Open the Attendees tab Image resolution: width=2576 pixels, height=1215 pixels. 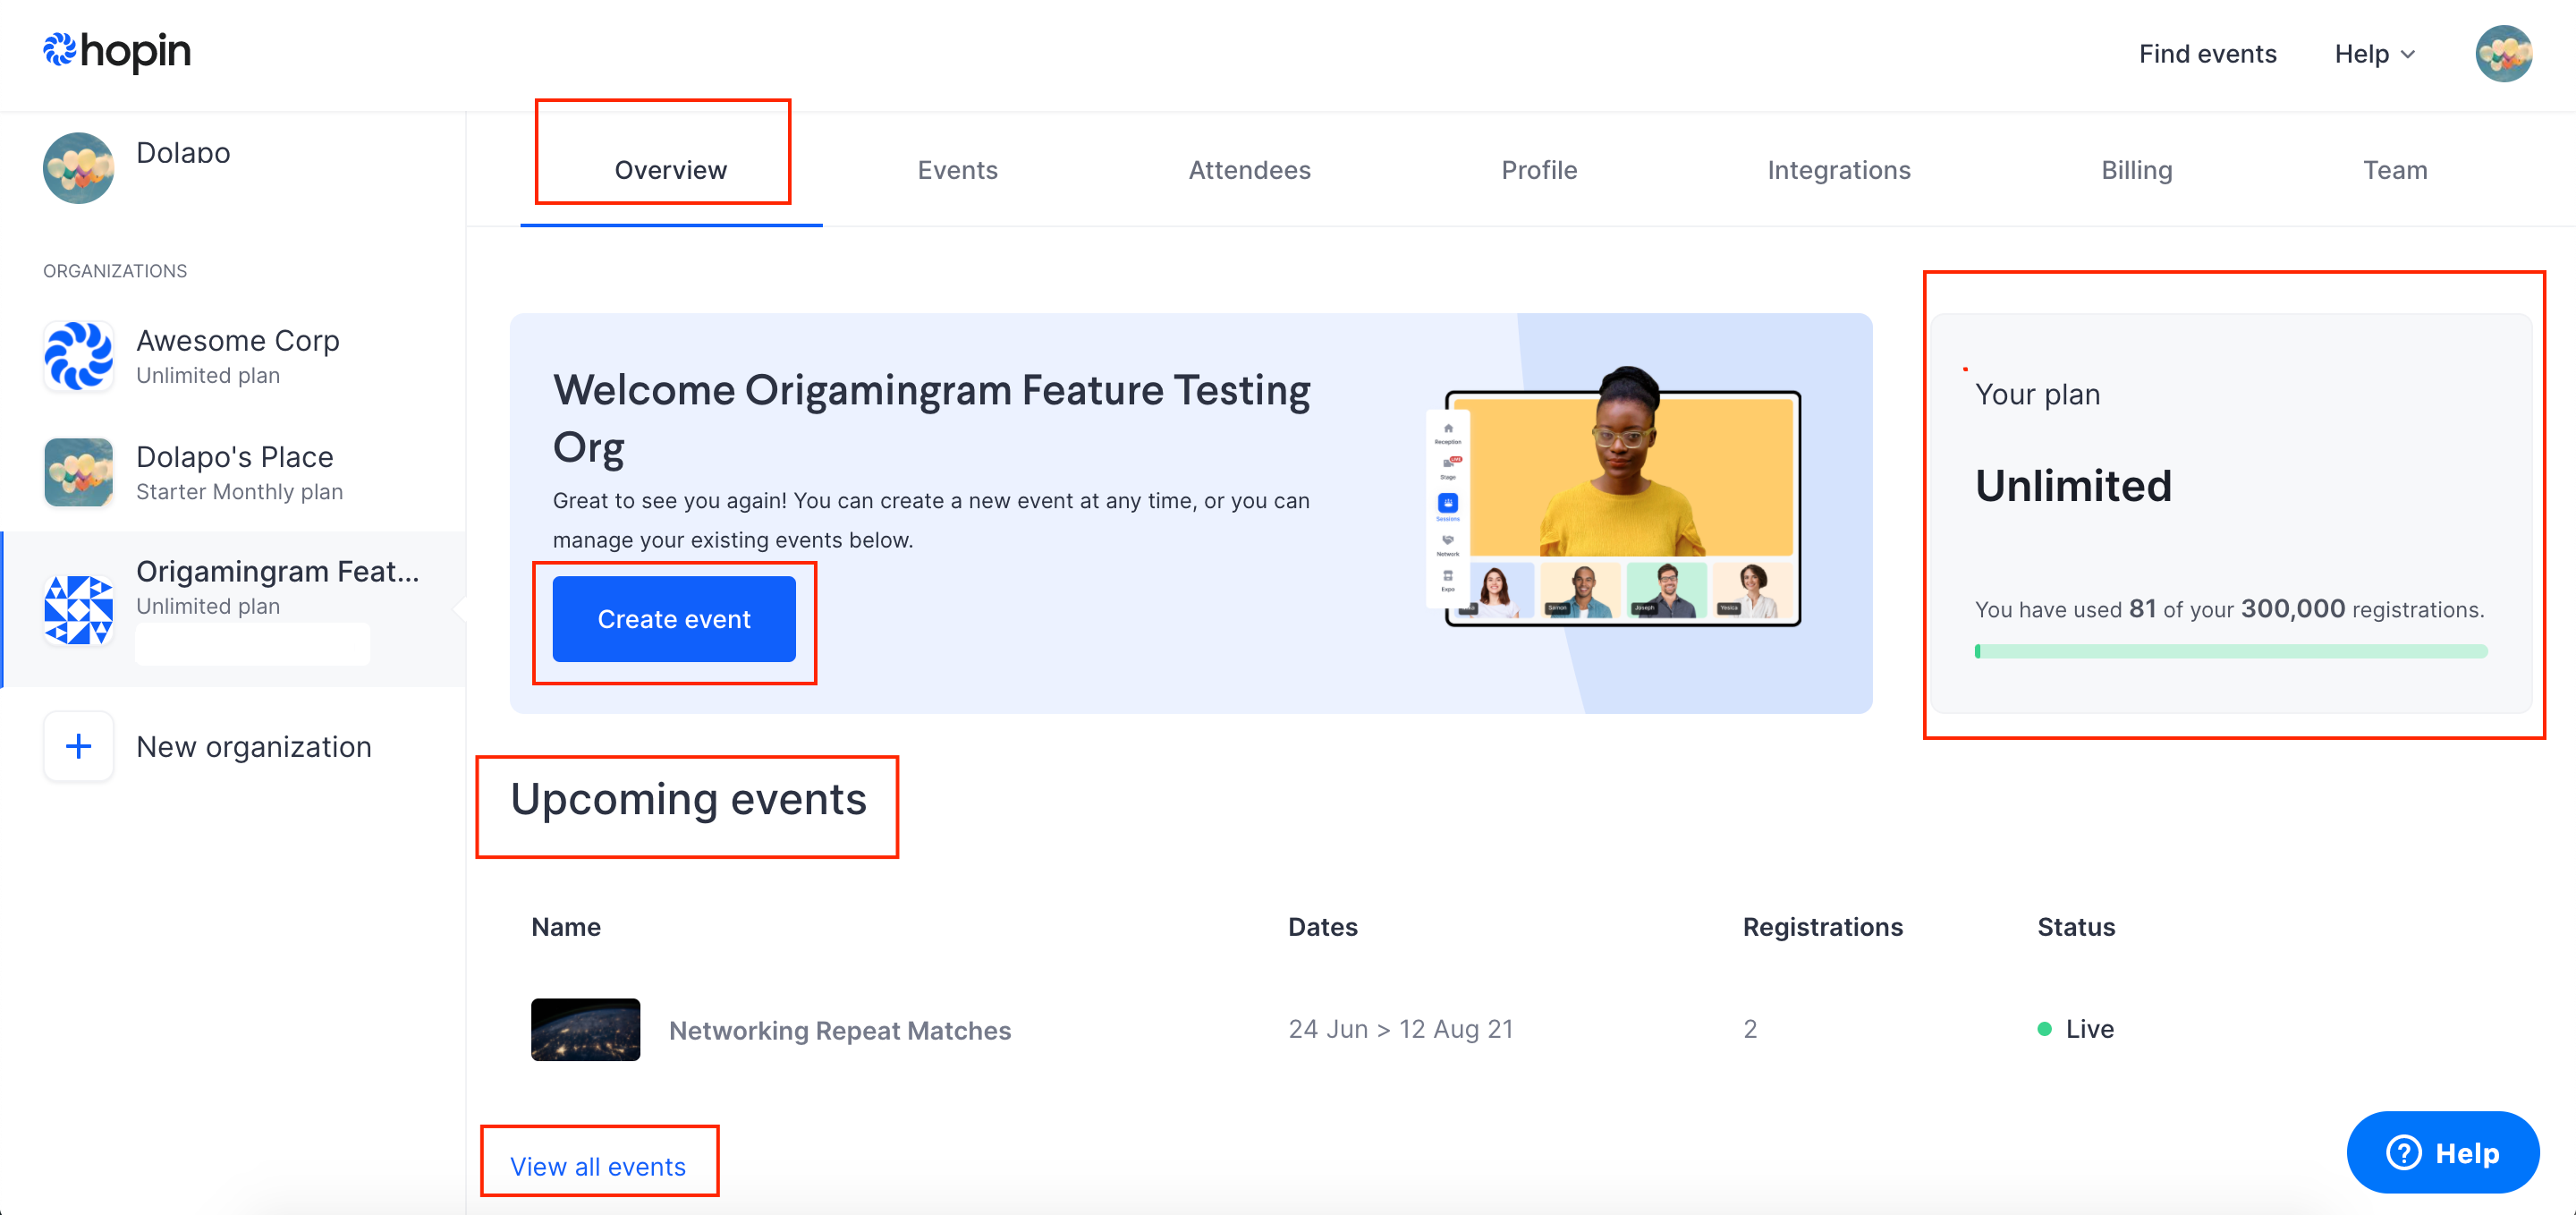coord(1249,170)
